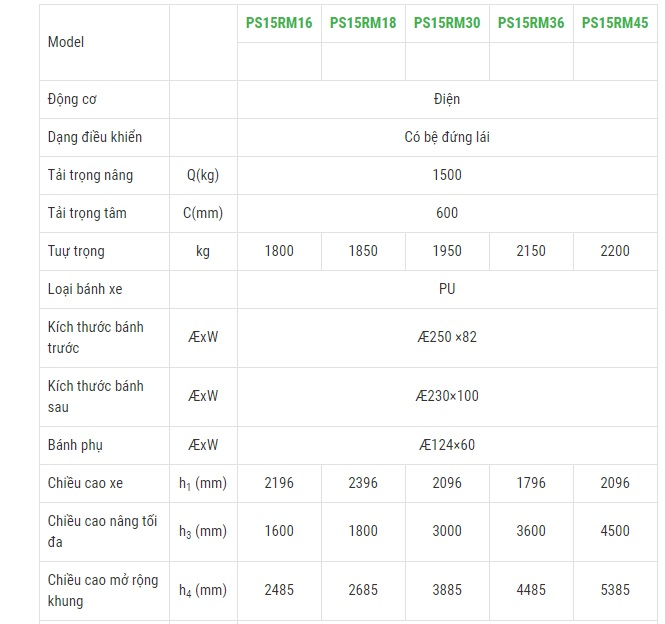Click the Model row label

[66, 42]
